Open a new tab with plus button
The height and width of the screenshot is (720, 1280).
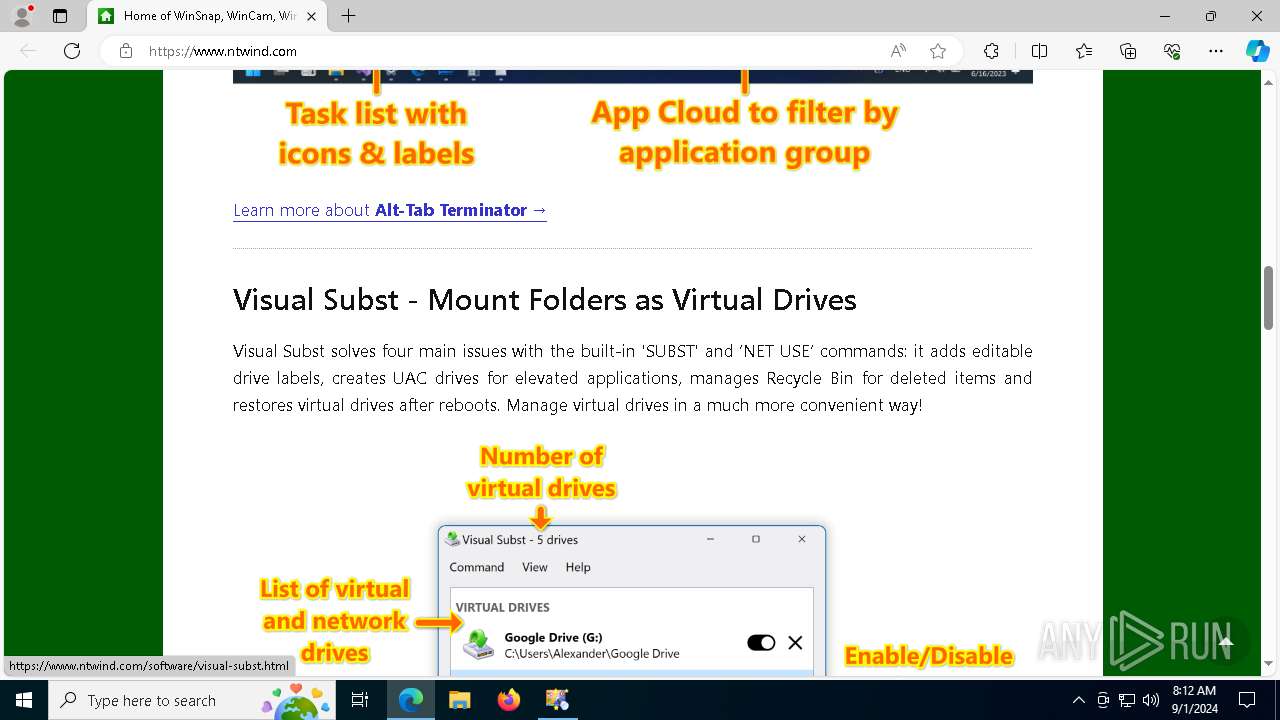[x=348, y=16]
